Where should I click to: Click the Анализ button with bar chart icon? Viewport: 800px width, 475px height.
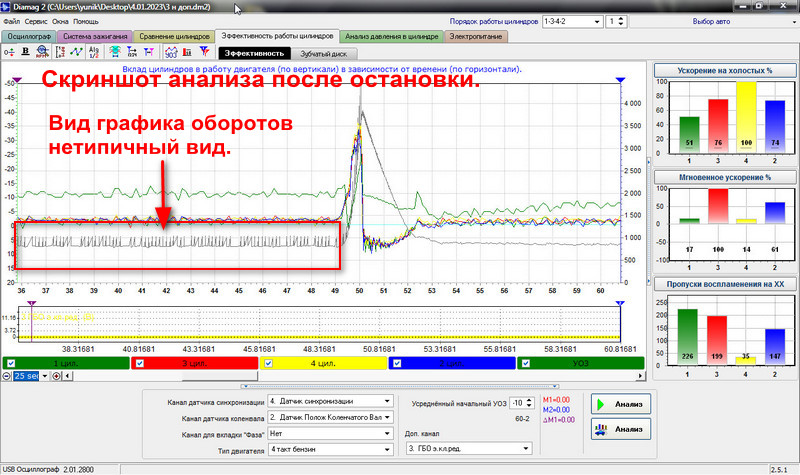pyautogui.click(x=621, y=429)
